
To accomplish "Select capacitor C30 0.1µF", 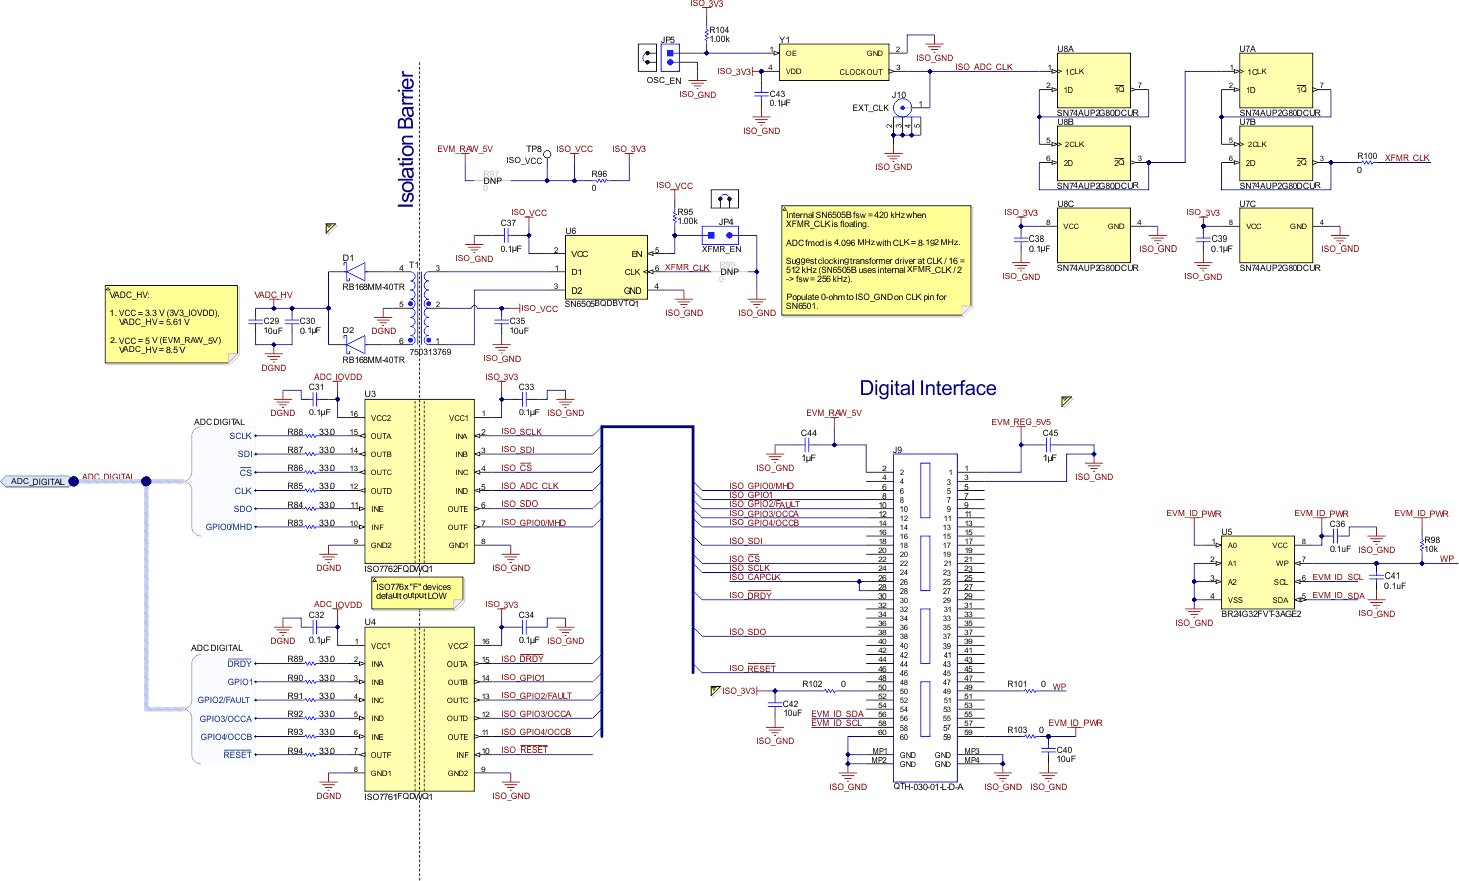I will [x=293, y=323].
